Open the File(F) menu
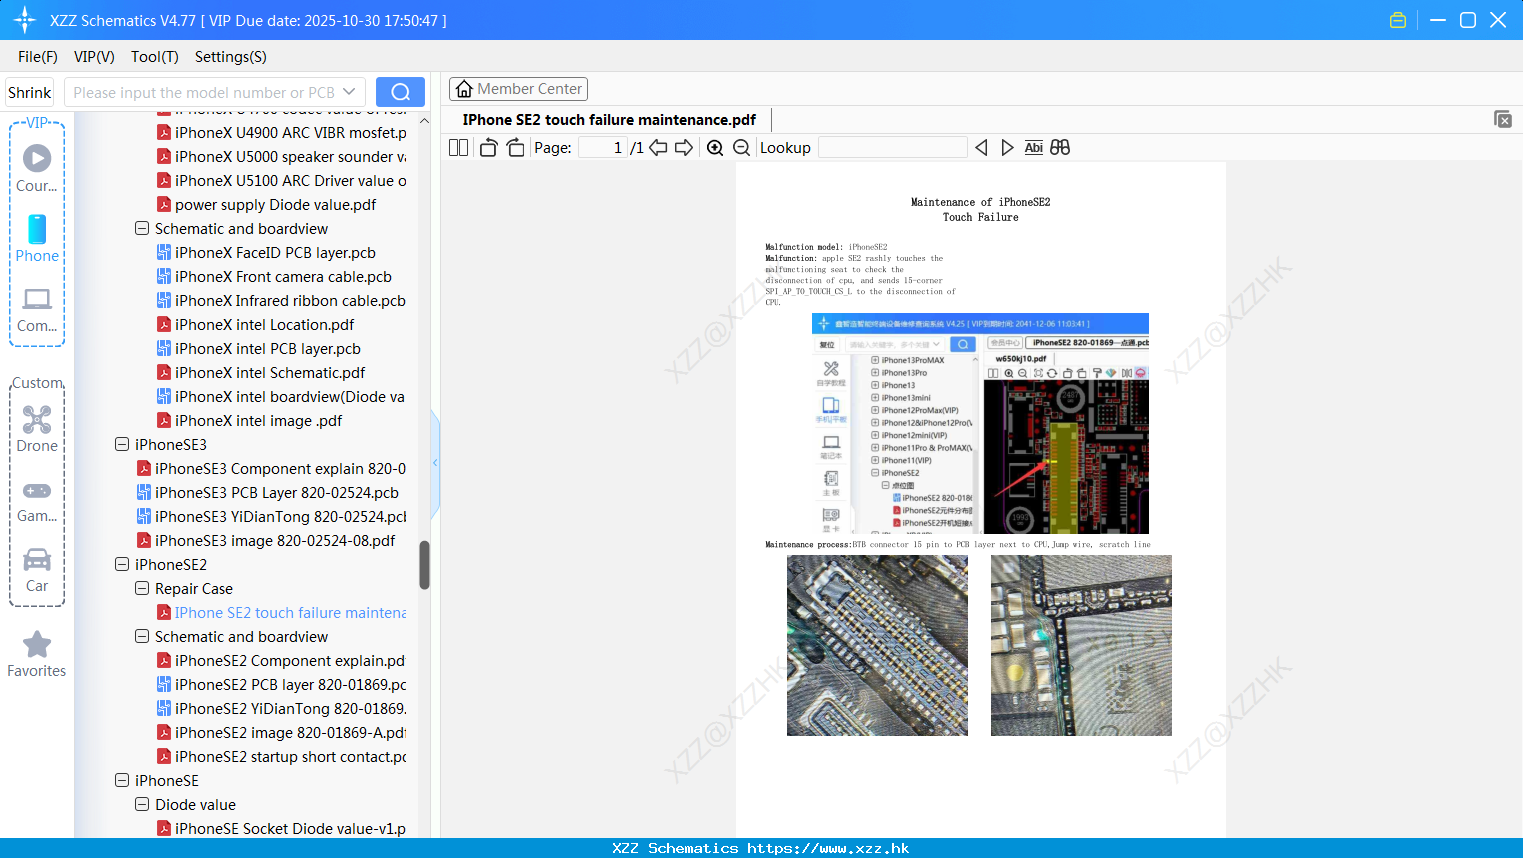The image size is (1523, 858). tap(38, 57)
